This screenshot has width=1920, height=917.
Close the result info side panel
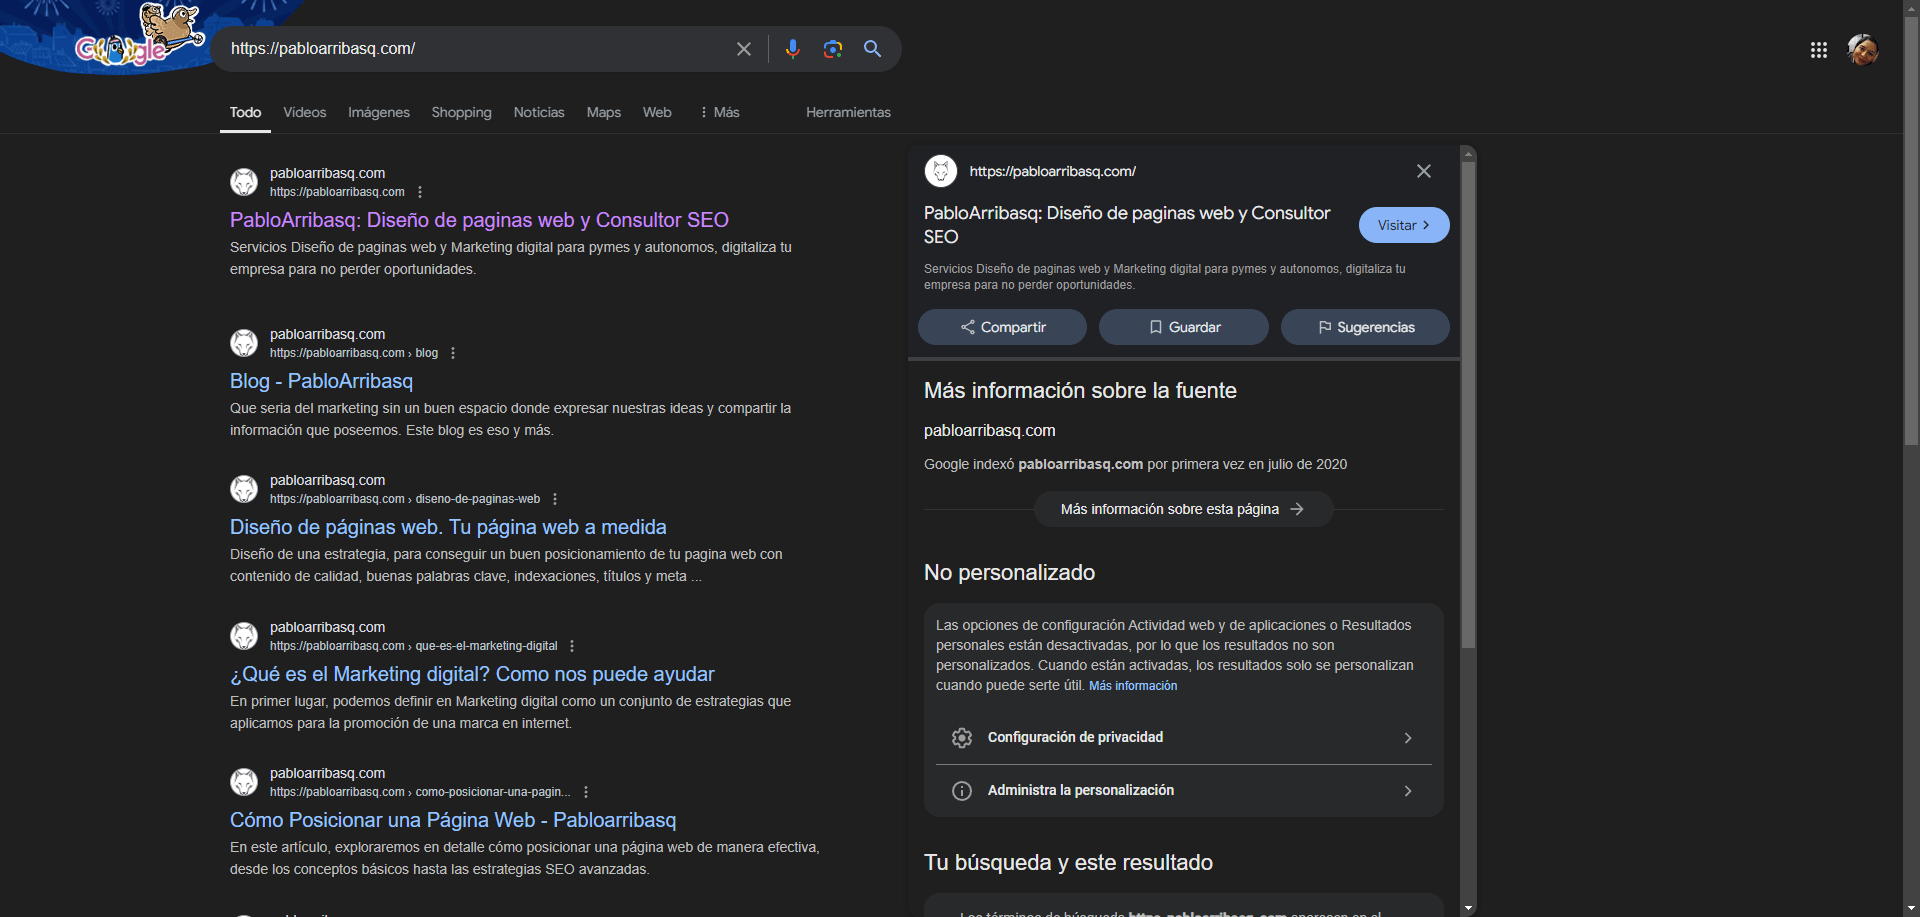(x=1424, y=171)
